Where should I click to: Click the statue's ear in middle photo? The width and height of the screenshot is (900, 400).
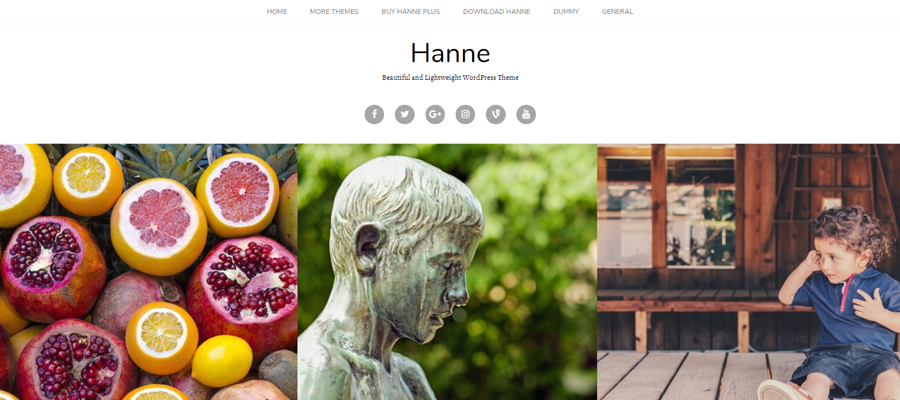tap(367, 248)
